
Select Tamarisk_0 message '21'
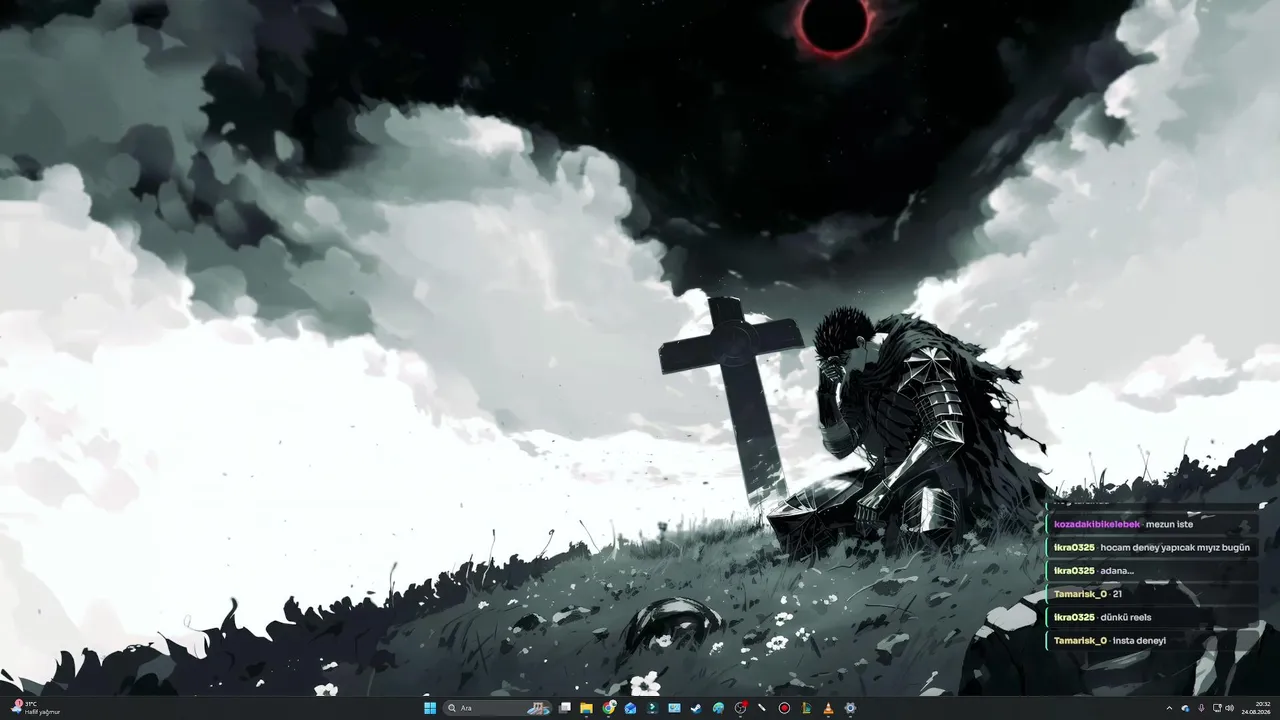coord(1152,594)
